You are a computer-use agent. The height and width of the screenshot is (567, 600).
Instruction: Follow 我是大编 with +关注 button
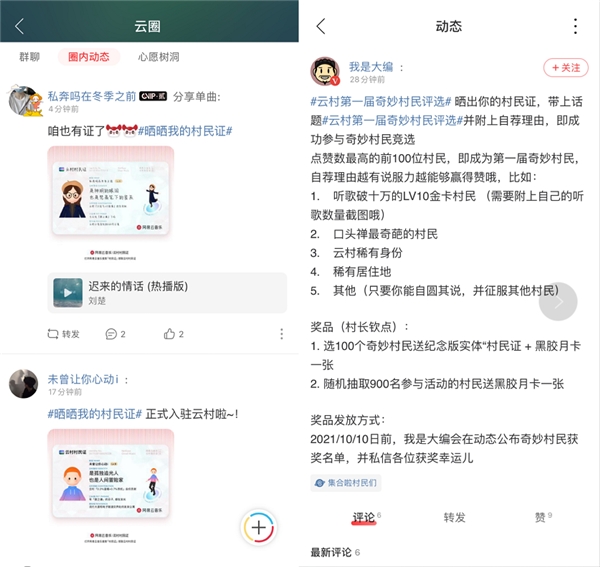(566, 68)
